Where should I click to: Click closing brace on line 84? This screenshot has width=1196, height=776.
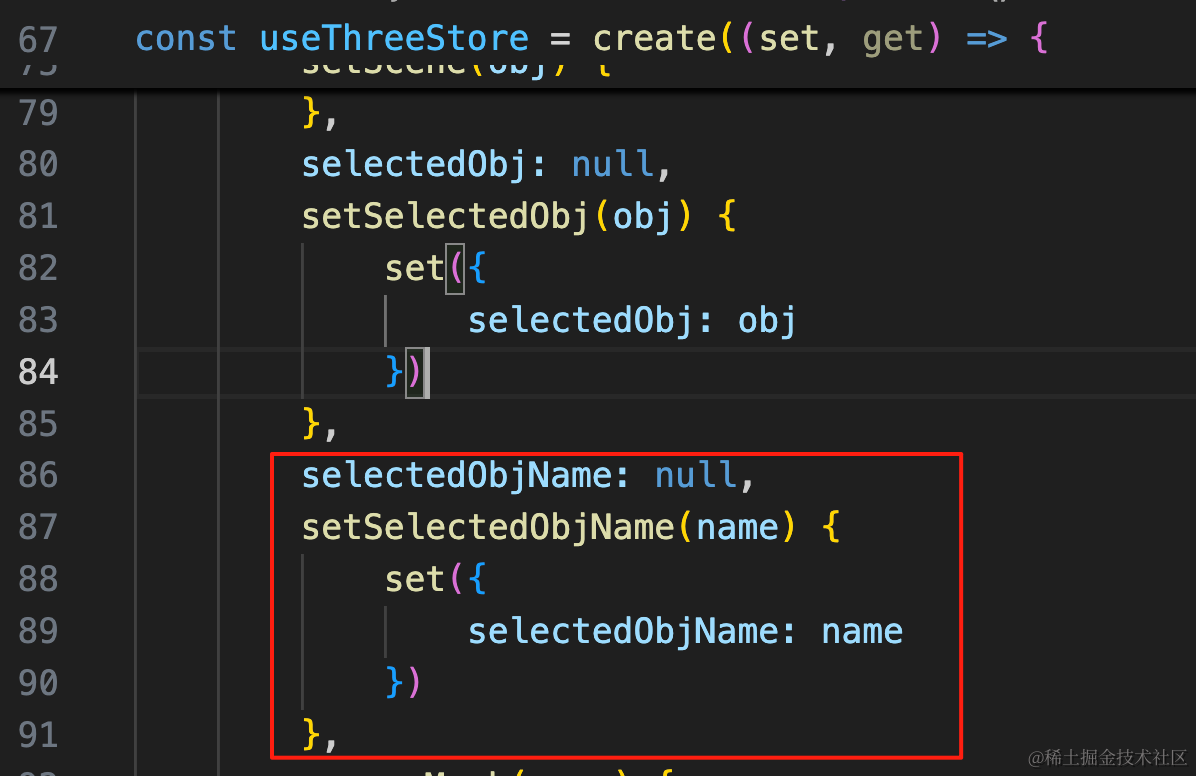394,372
